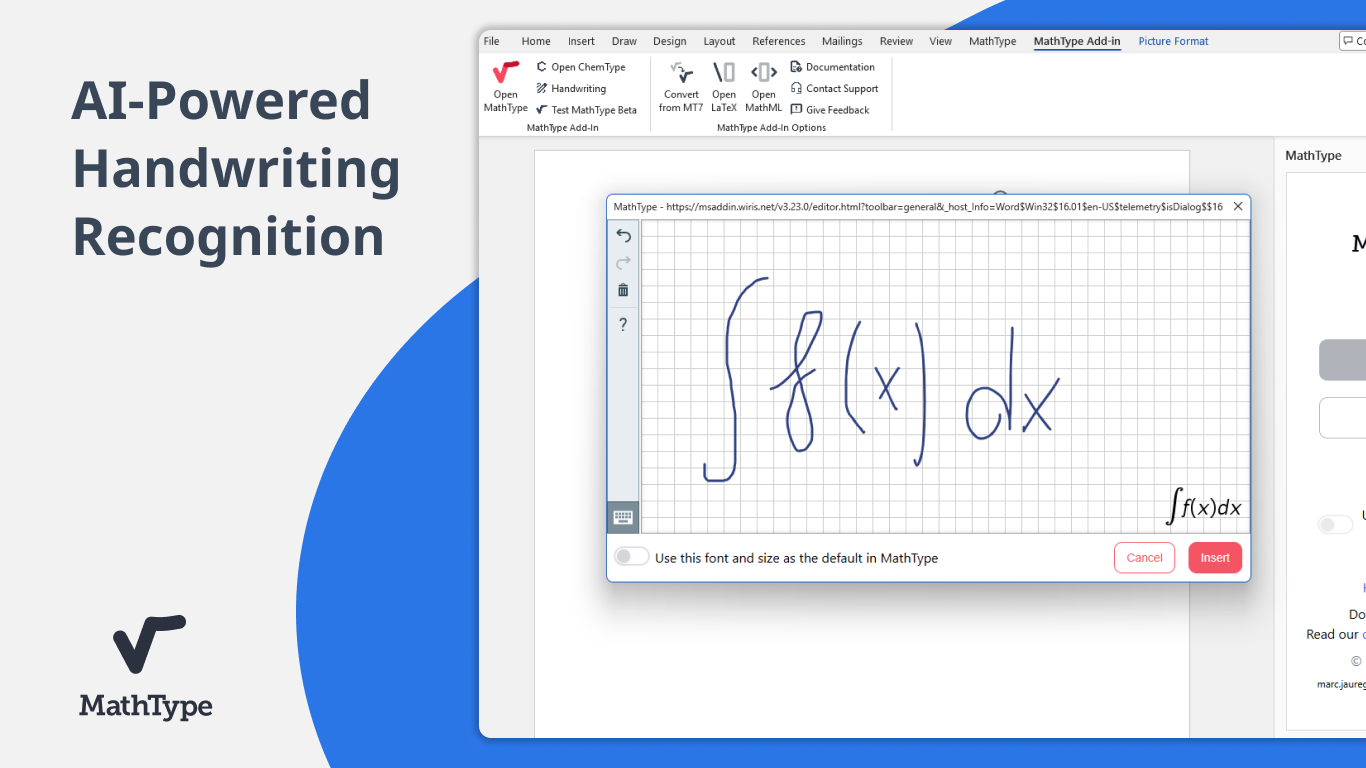Image resolution: width=1366 pixels, height=768 pixels.
Task: Open the Picture Format tab
Action: pos(1173,41)
